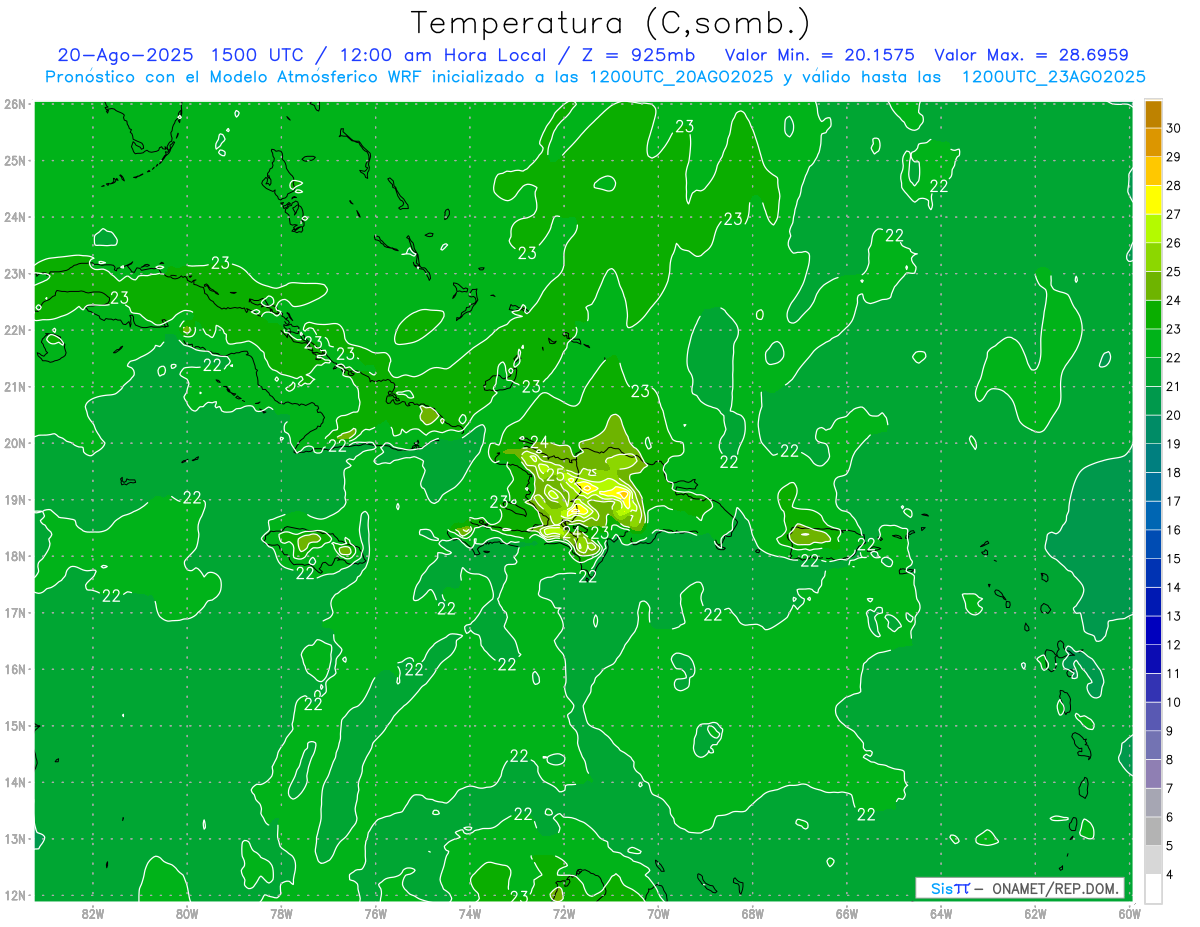Click yellow swatch between 27 and 28
The width and height of the screenshot is (1200, 927).
[1153, 200]
